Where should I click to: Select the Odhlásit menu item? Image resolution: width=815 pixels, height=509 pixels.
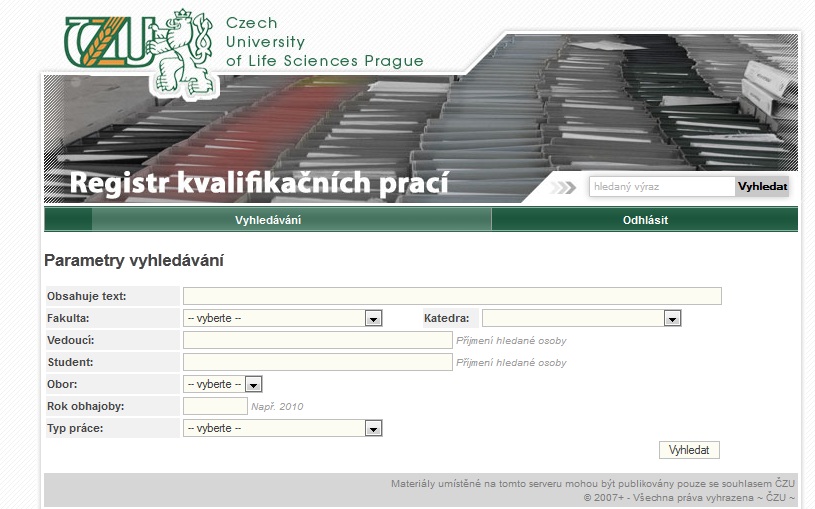point(645,220)
